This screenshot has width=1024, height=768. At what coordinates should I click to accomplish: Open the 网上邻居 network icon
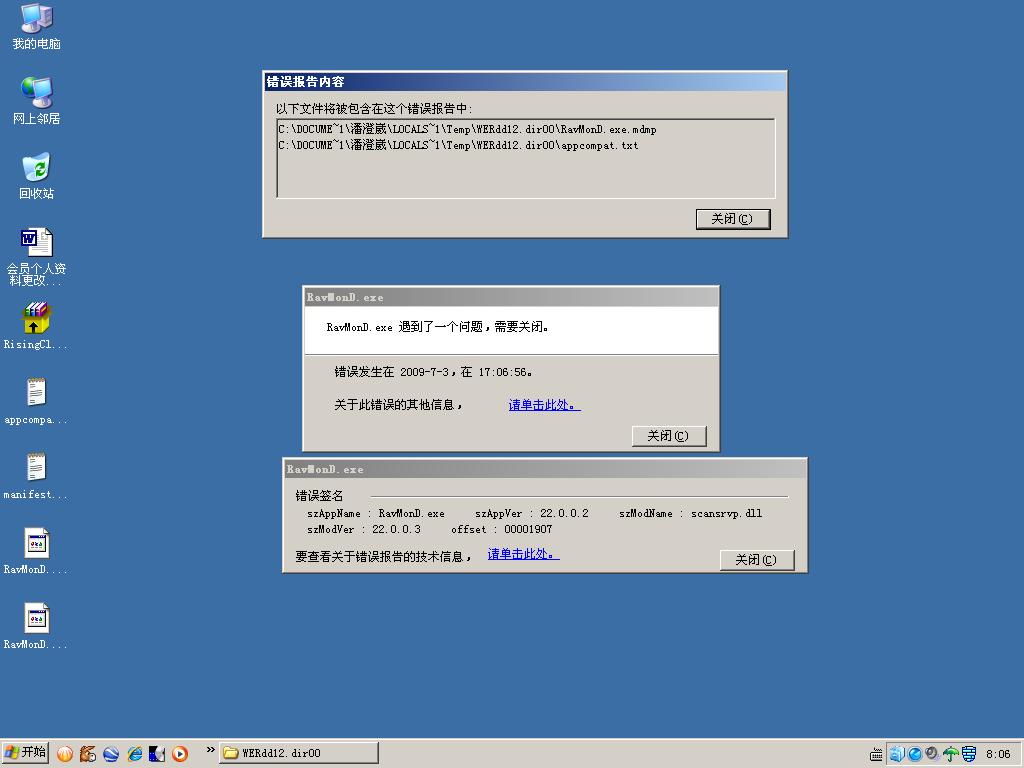[x=36, y=101]
